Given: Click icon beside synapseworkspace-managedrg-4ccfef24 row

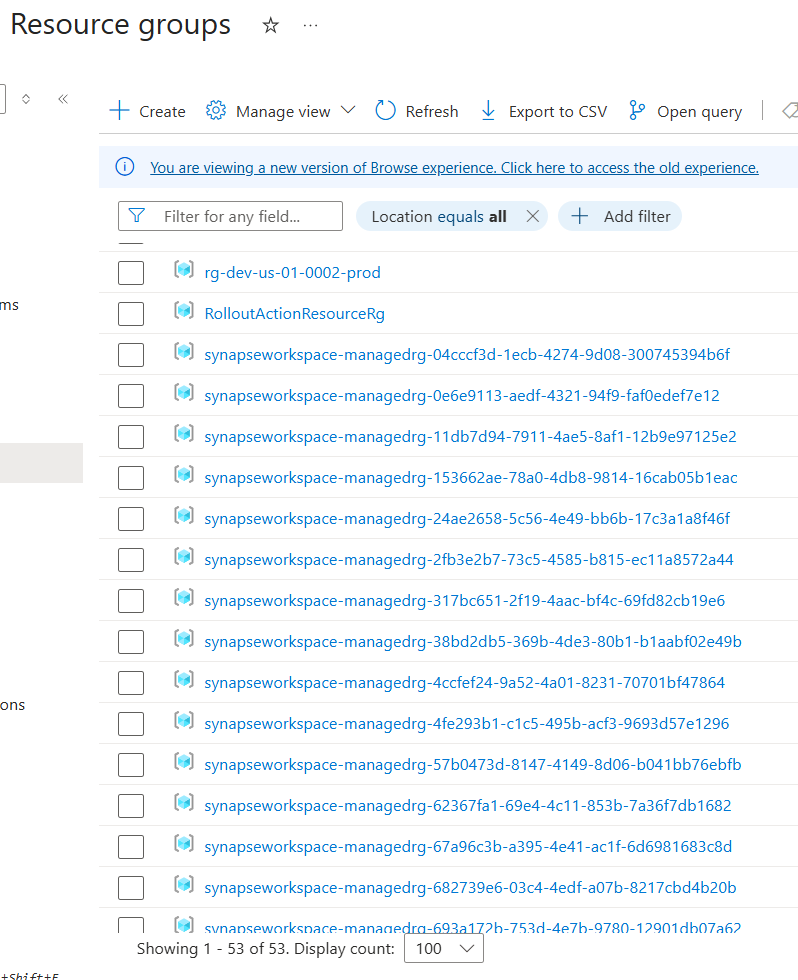Looking at the screenshot, I should point(184,680).
